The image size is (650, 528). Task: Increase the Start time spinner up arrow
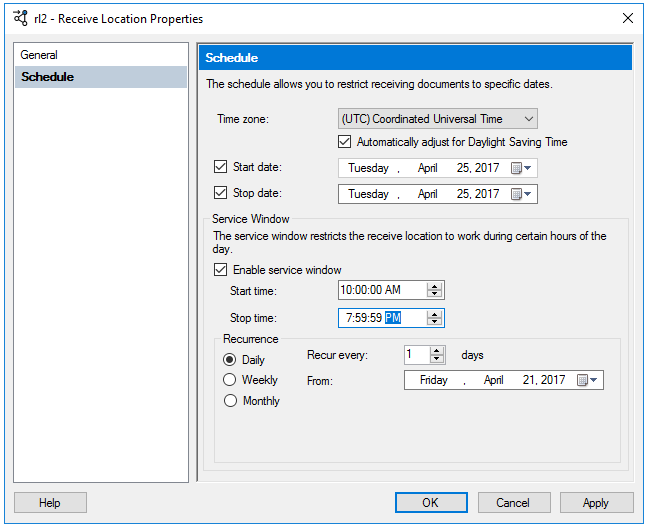pyautogui.click(x=434, y=286)
